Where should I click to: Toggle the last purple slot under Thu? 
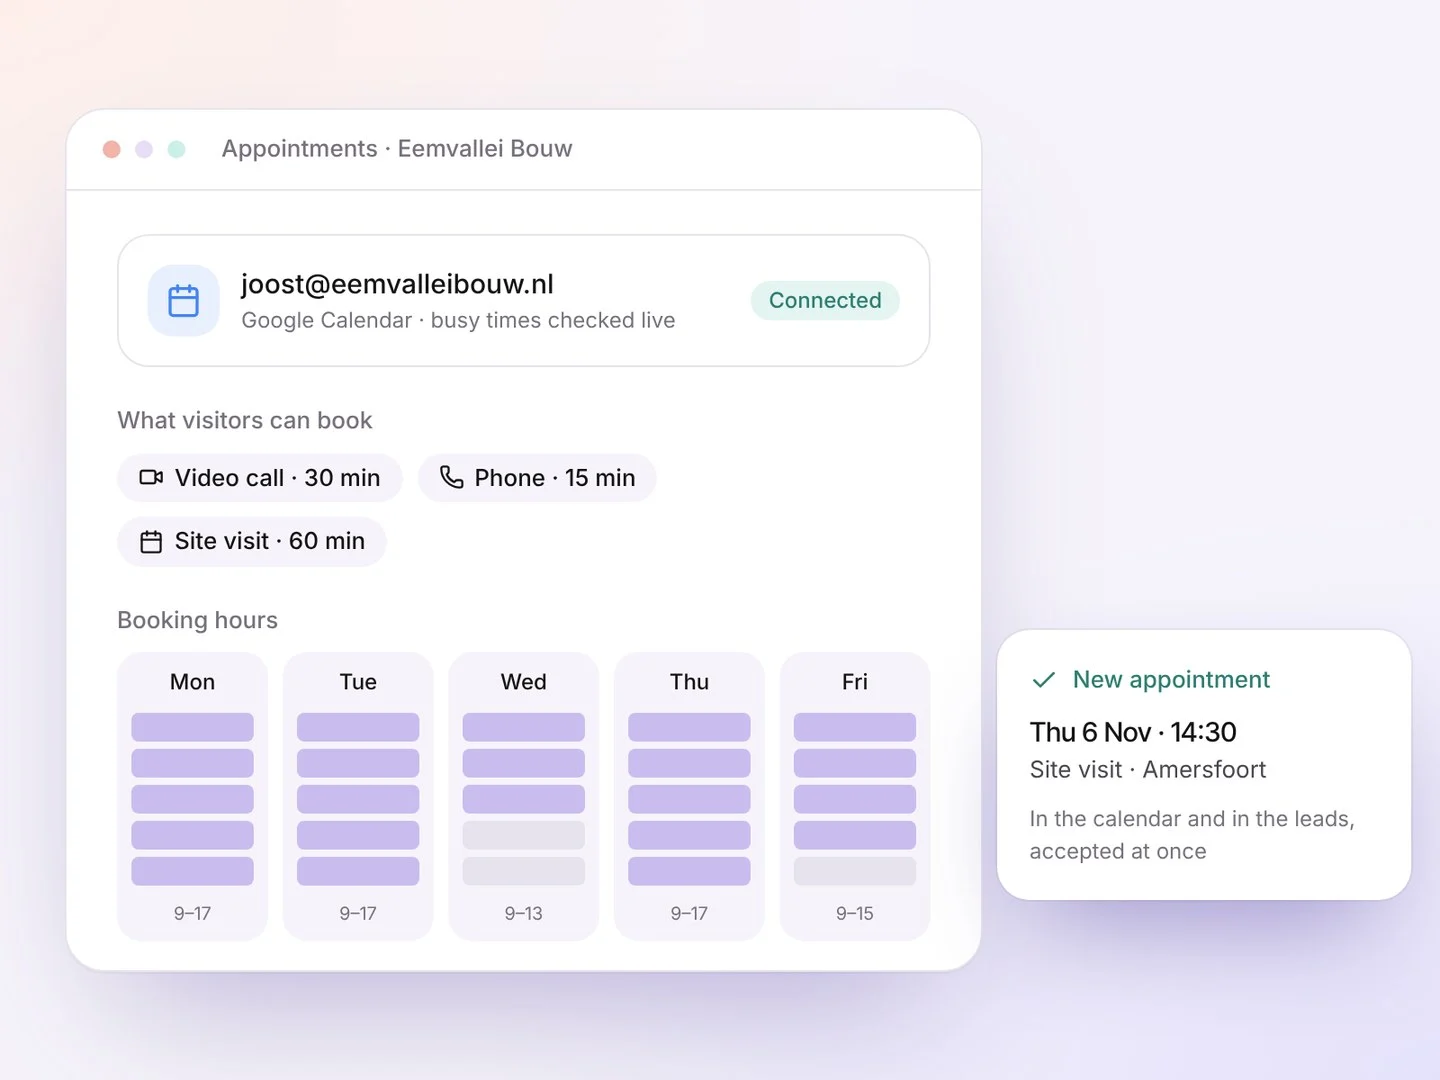pos(689,871)
